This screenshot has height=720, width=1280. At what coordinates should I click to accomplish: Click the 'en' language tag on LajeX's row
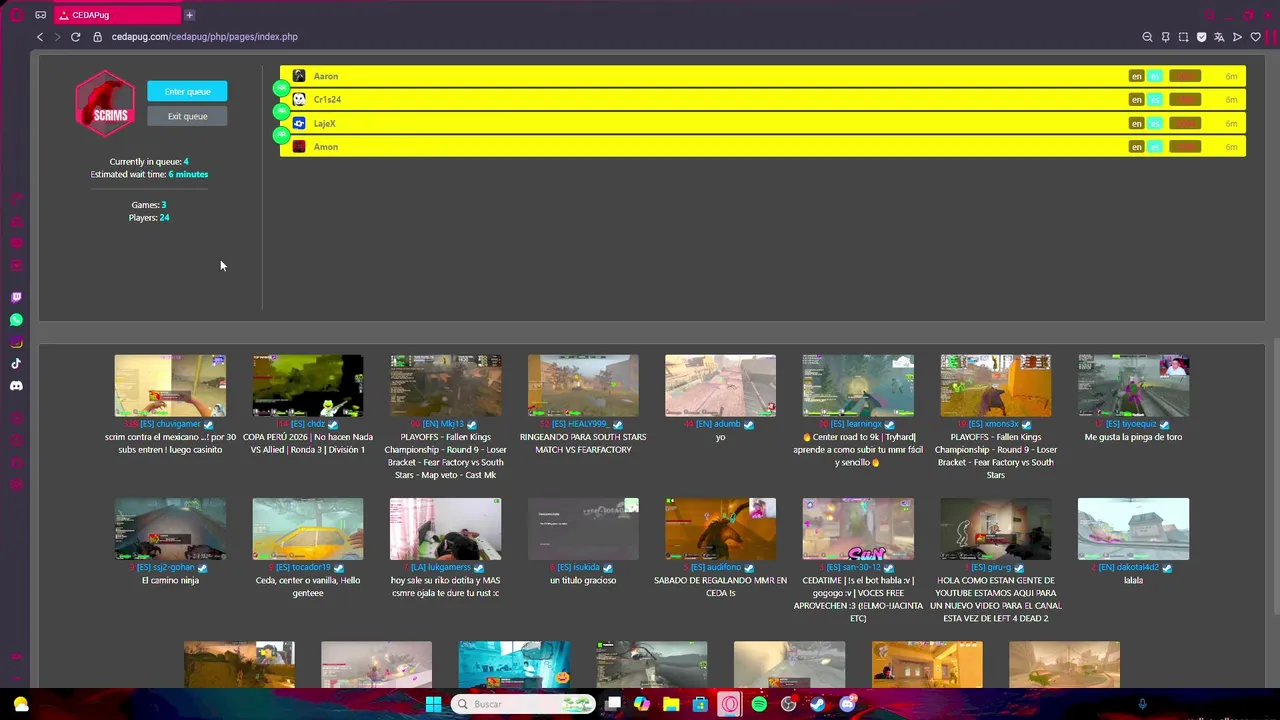tap(1136, 123)
